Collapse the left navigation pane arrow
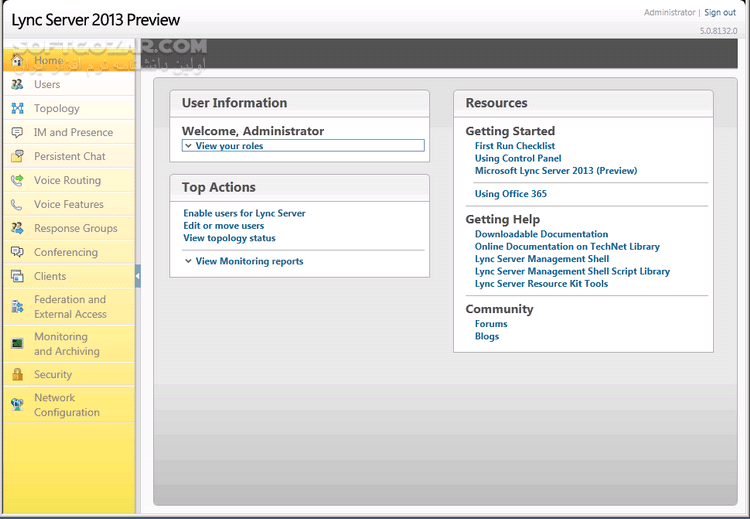The height and width of the screenshot is (519, 750). 138,277
